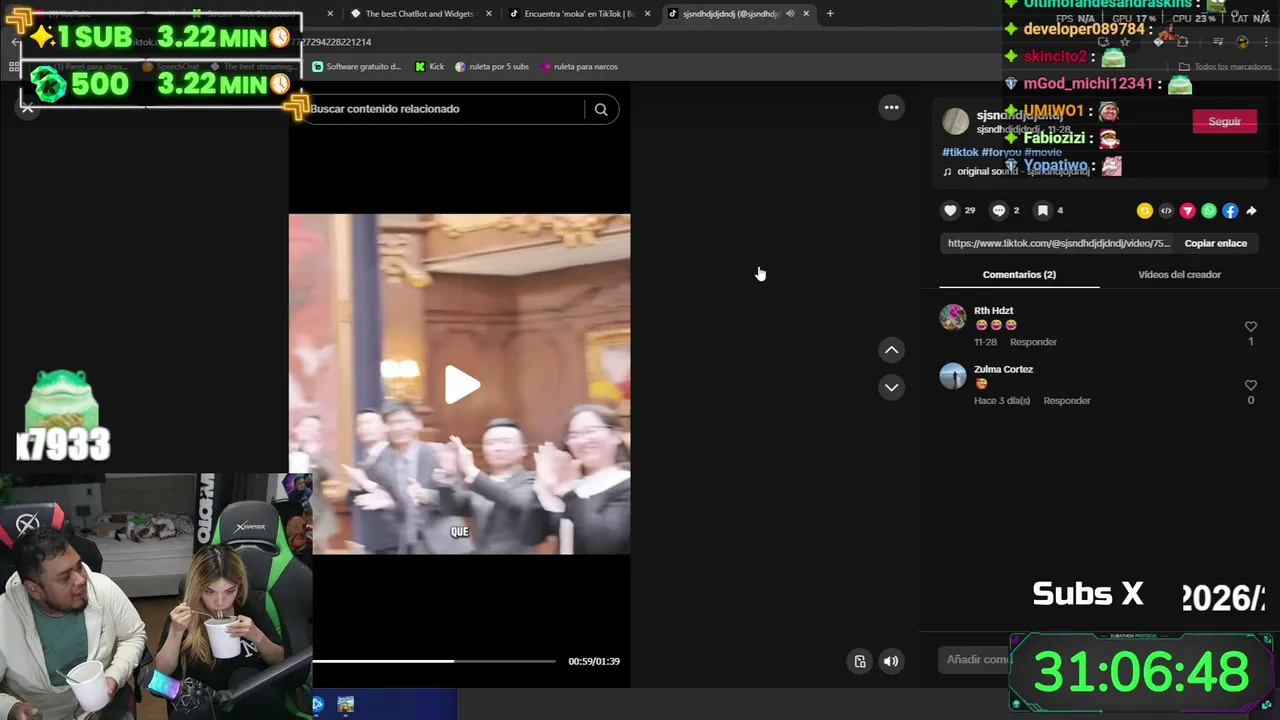Close the video viewer with X
The image size is (1280, 720).
click(28, 108)
